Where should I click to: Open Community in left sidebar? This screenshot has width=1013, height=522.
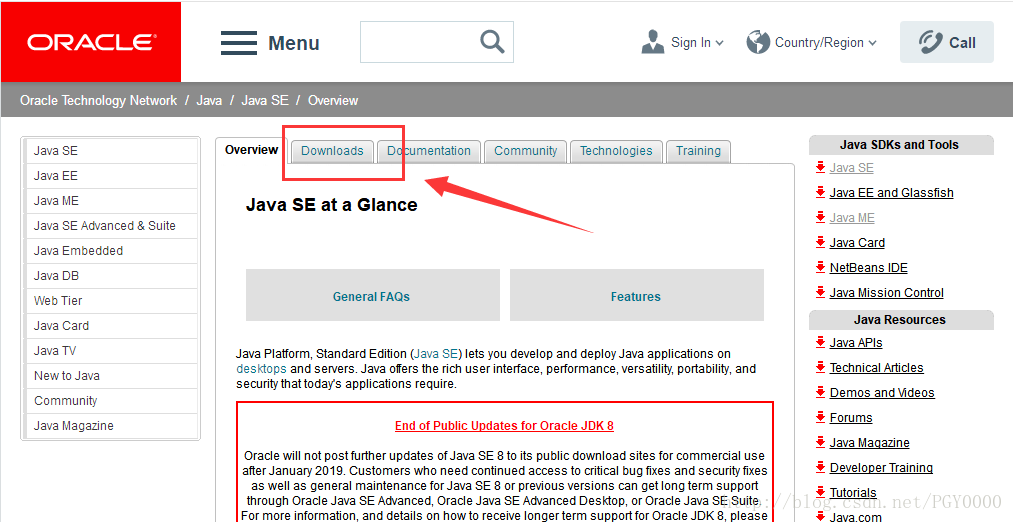111,401
